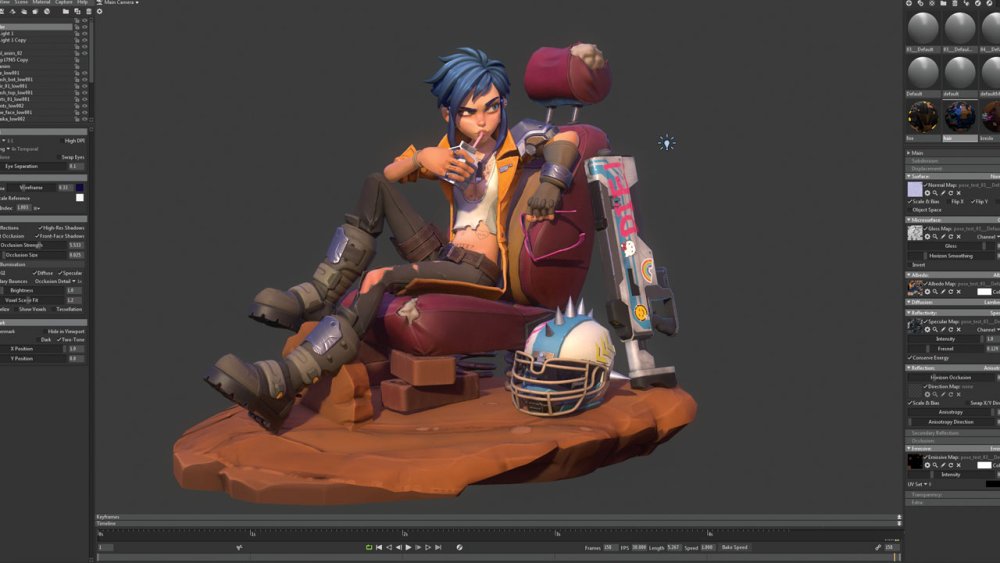Toggle visibility eye for Light 1 Copy
Viewport: 1000px width, 563px height.
pyautogui.click(x=85, y=40)
